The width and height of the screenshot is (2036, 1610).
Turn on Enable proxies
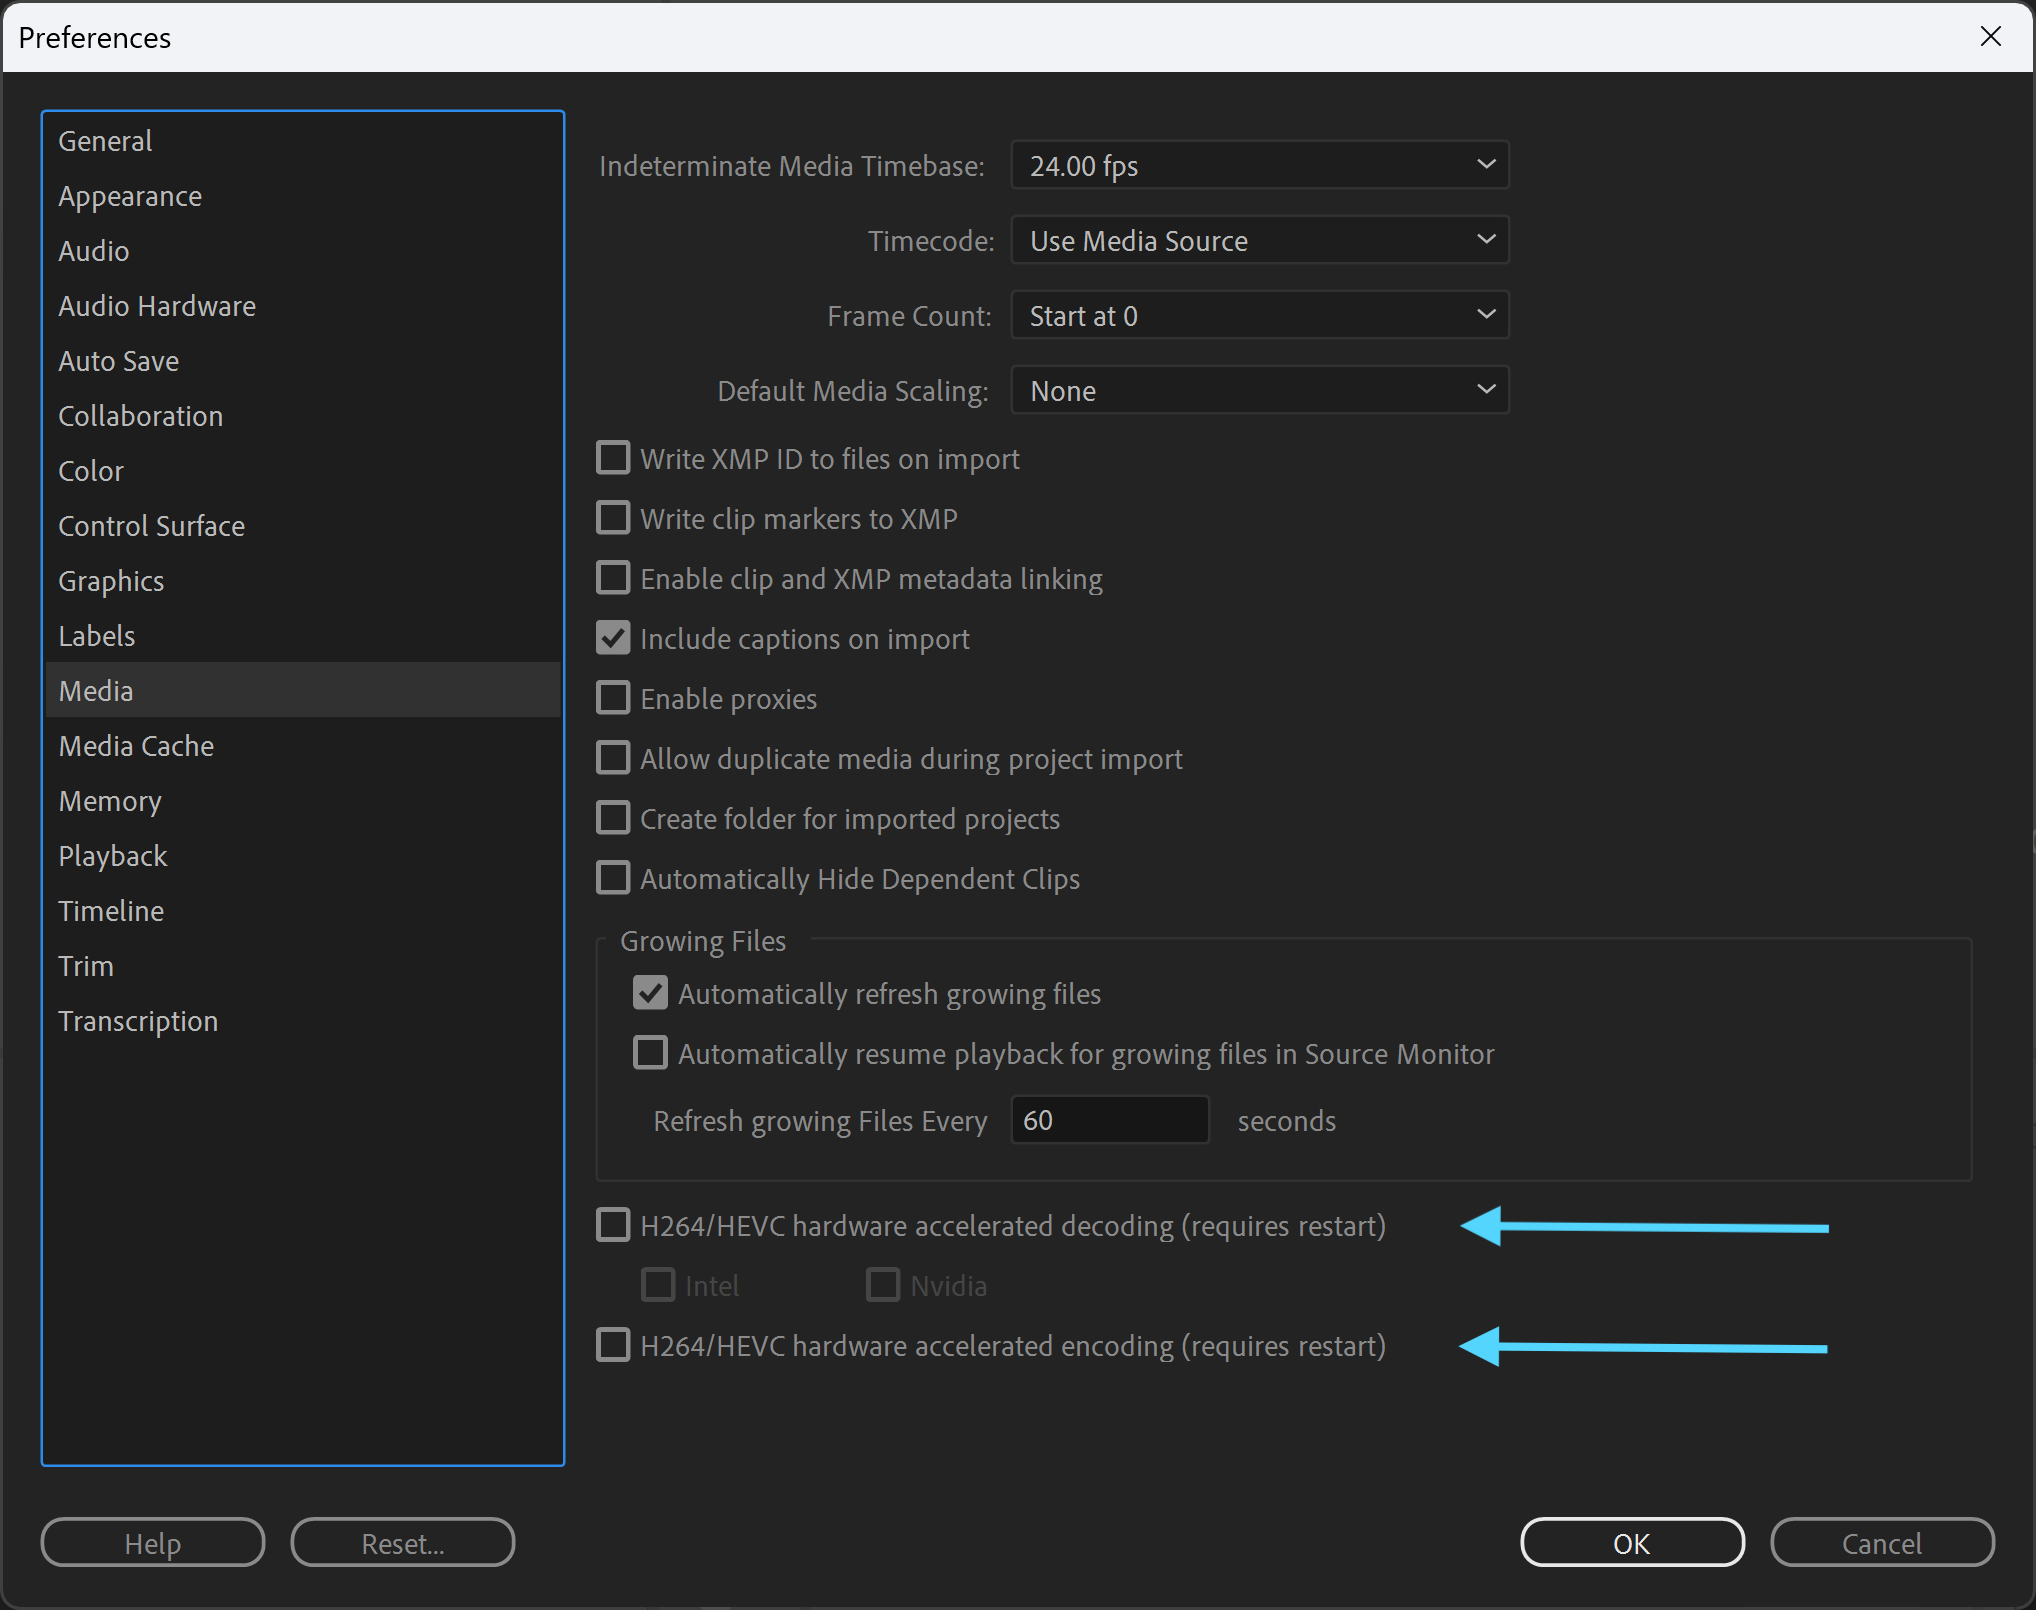(x=614, y=698)
